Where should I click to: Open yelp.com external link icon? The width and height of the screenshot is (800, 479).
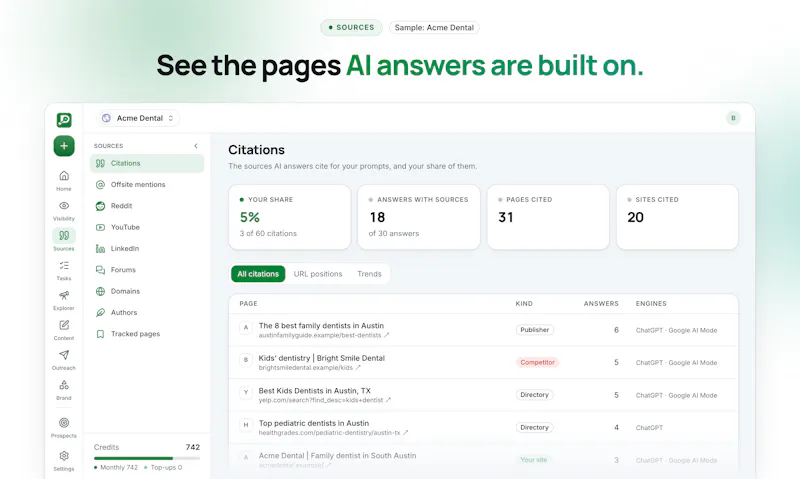tap(388, 400)
